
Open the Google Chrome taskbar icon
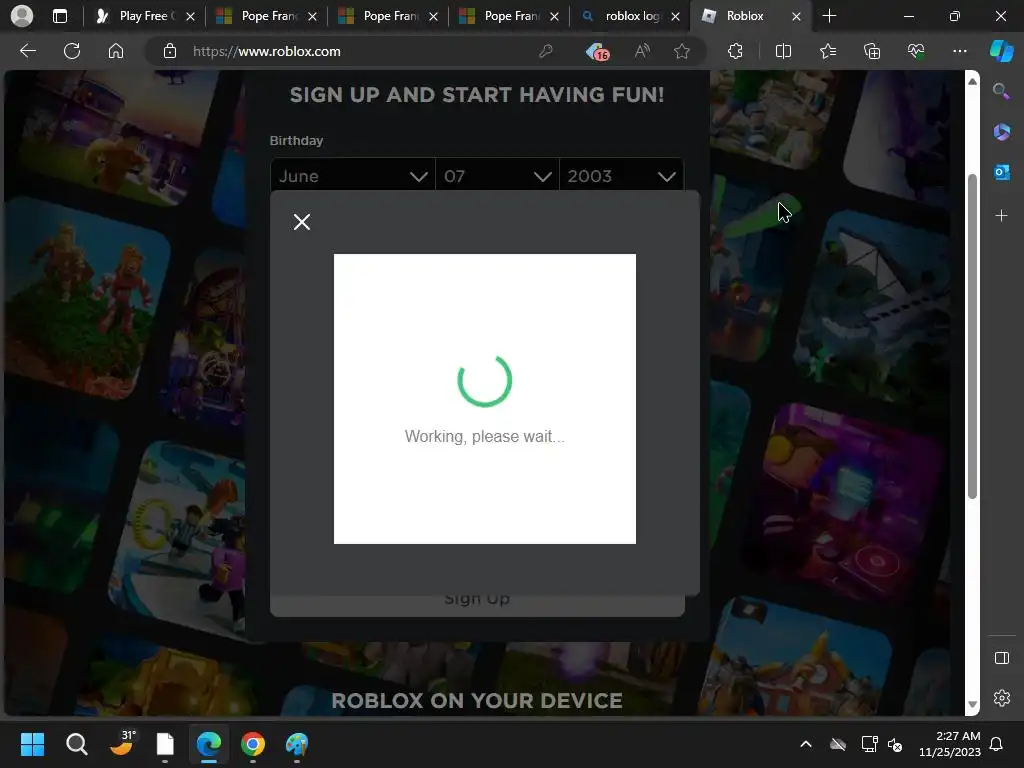click(x=253, y=744)
